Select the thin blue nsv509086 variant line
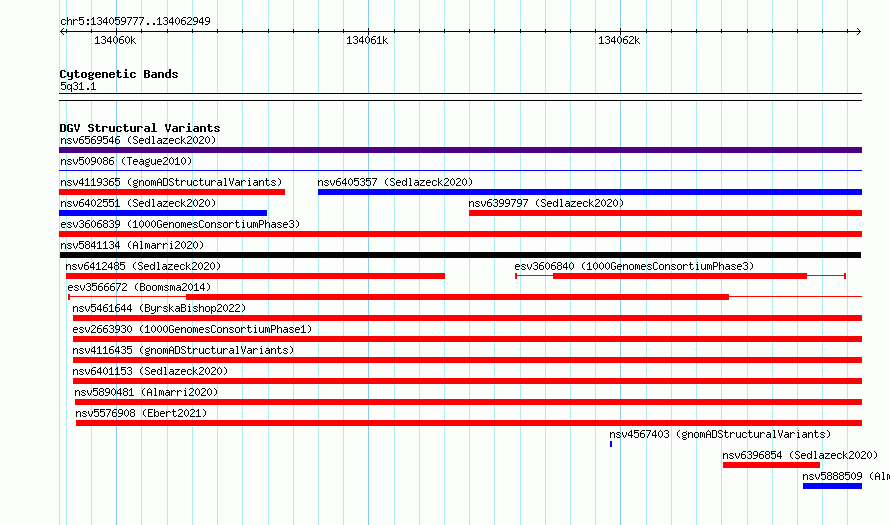 (x=460, y=170)
